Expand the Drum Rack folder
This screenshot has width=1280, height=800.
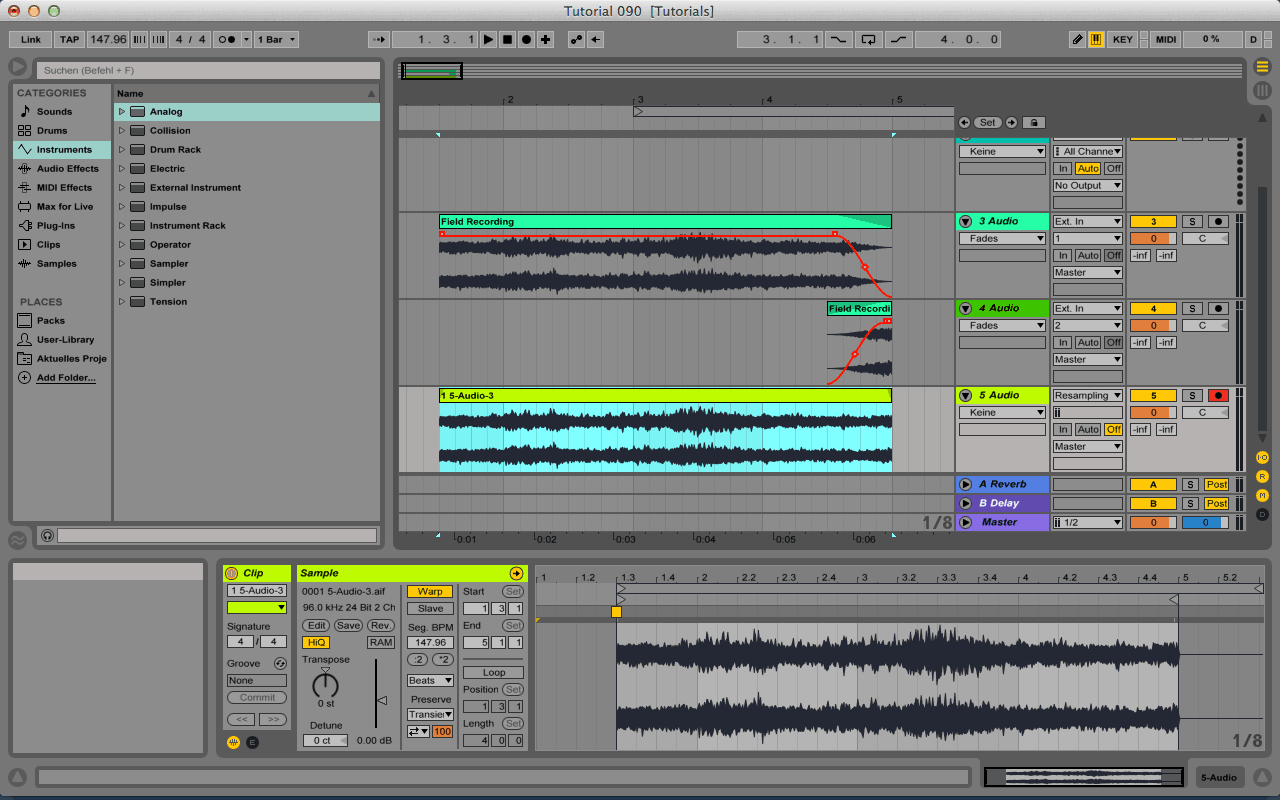tap(122, 150)
